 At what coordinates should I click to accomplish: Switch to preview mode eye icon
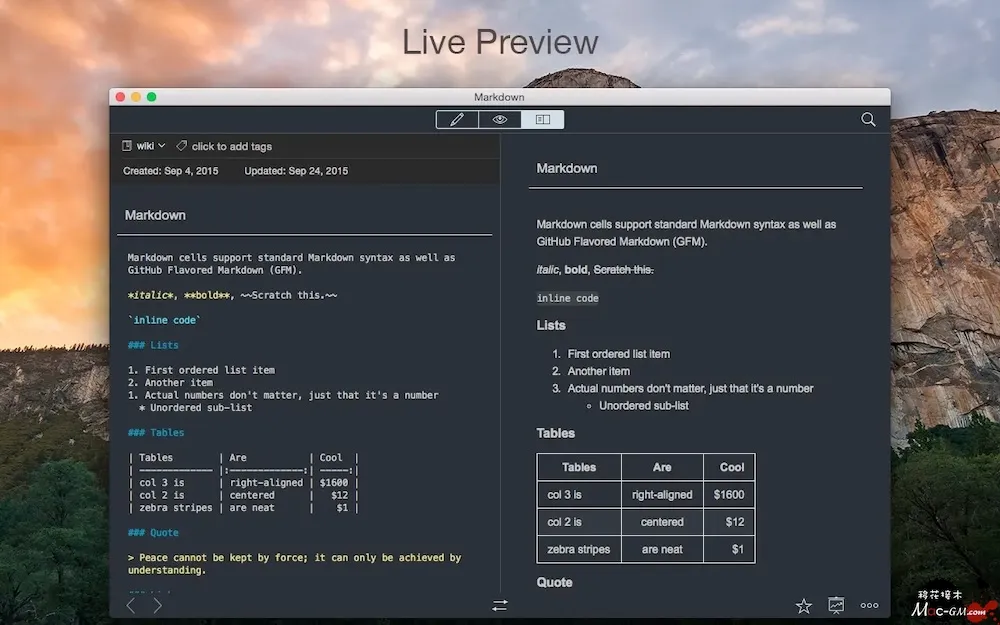tap(499, 119)
